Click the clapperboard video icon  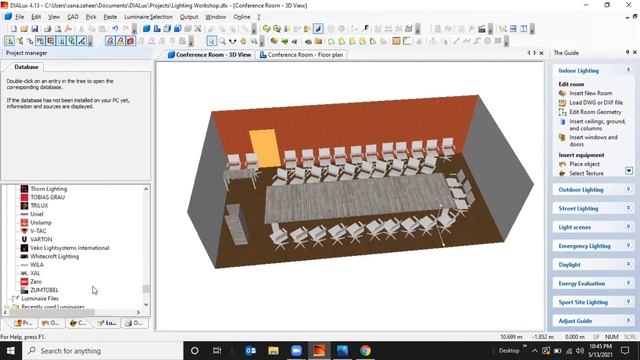click(482, 29)
